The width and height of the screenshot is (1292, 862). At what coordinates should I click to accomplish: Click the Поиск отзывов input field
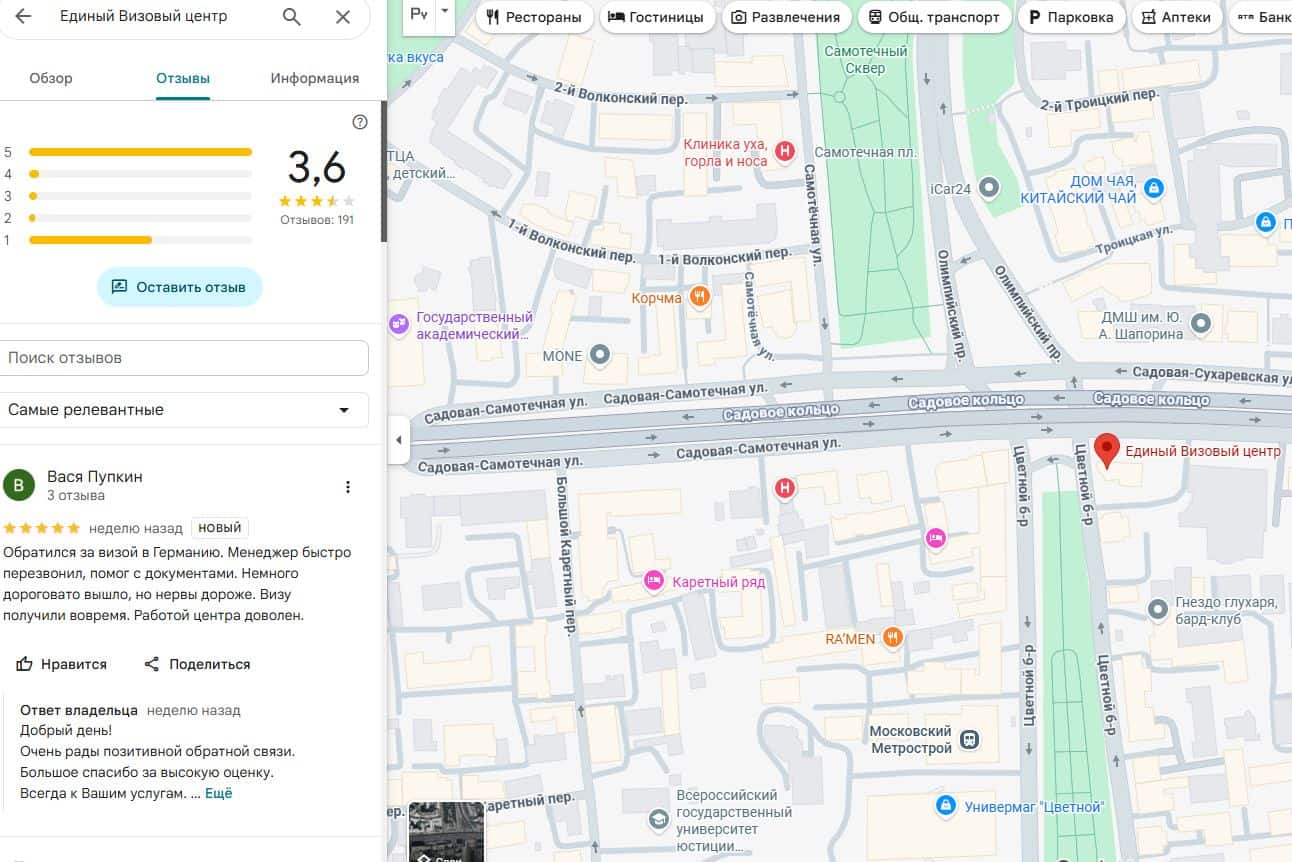click(184, 358)
